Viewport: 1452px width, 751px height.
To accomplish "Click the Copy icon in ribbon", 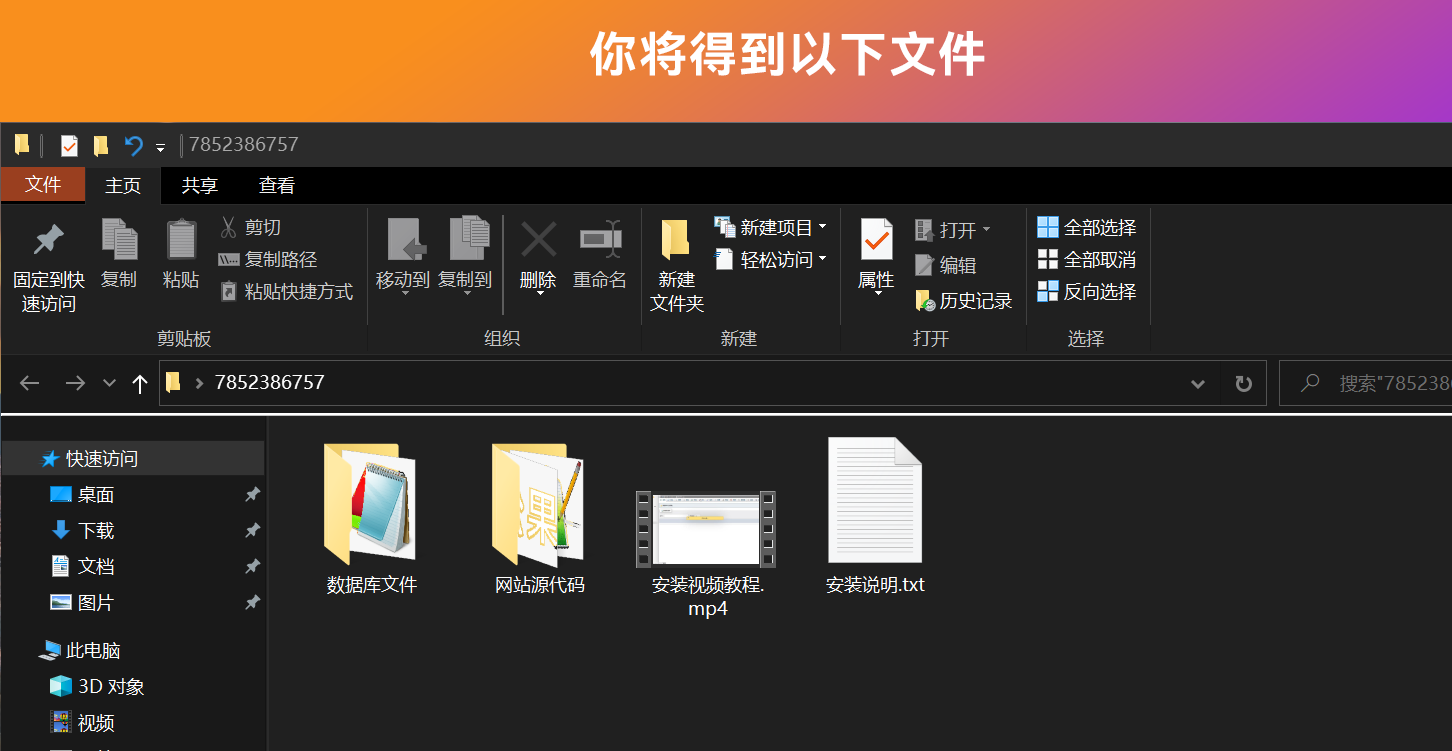I will 119,241.
